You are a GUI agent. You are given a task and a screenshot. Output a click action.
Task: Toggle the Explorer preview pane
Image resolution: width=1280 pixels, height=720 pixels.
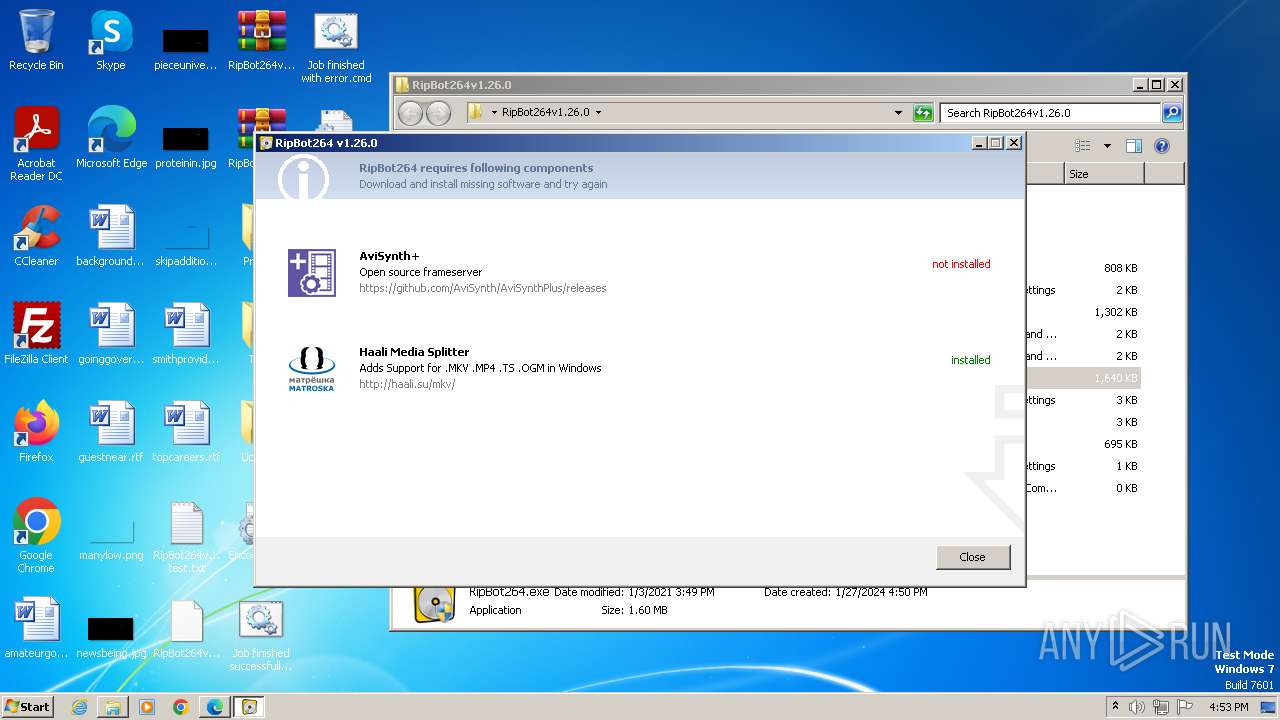point(1134,146)
